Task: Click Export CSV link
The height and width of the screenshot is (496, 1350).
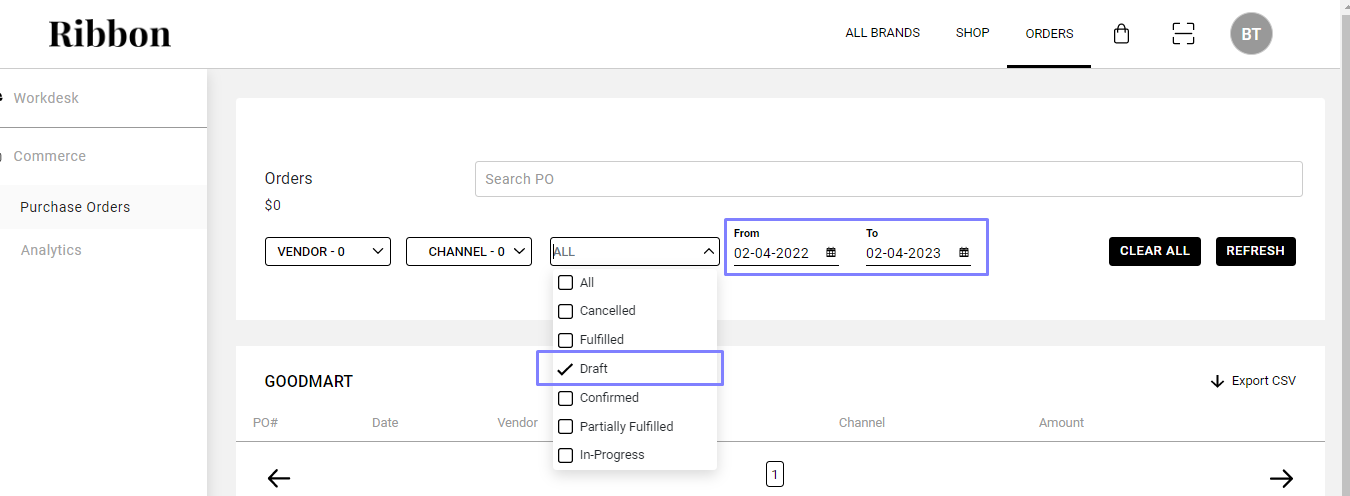Action: [x=1253, y=381]
